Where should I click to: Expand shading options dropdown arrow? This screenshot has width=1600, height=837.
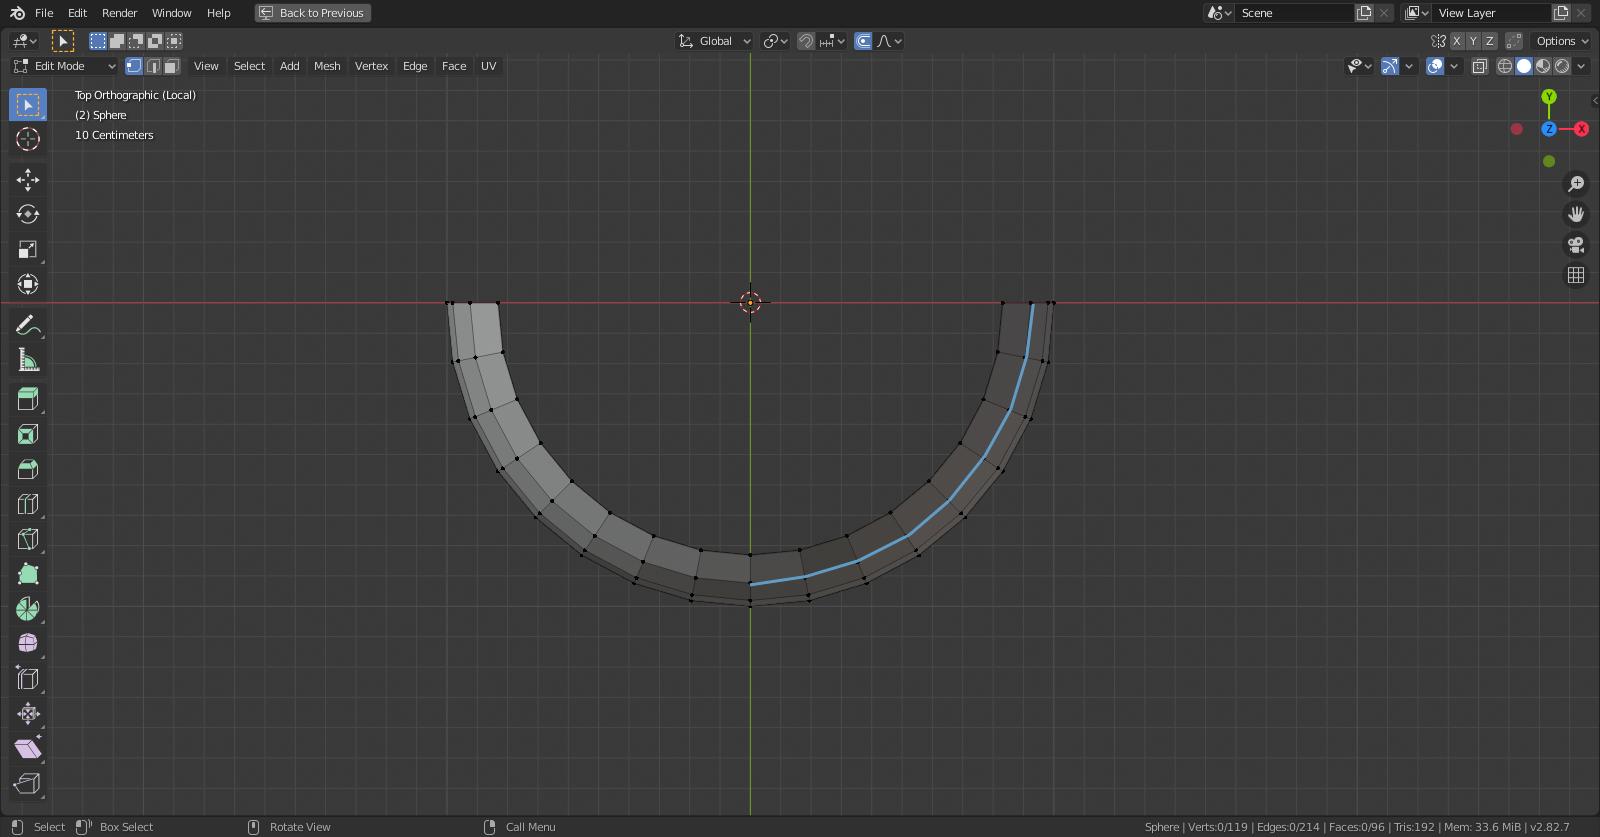[x=1581, y=66]
